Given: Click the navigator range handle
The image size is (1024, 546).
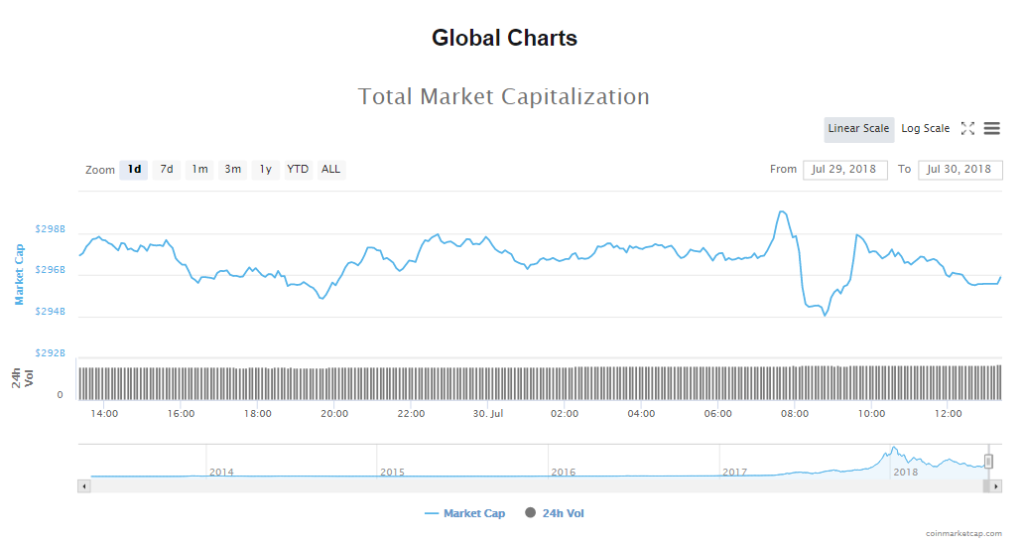Looking at the screenshot, I should (988, 461).
